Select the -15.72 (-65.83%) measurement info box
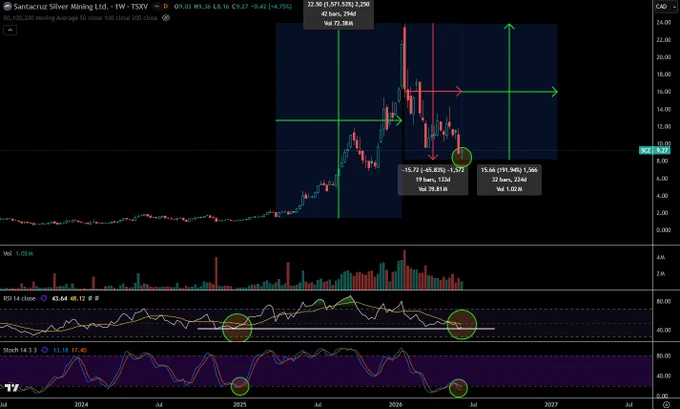 (x=433, y=180)
